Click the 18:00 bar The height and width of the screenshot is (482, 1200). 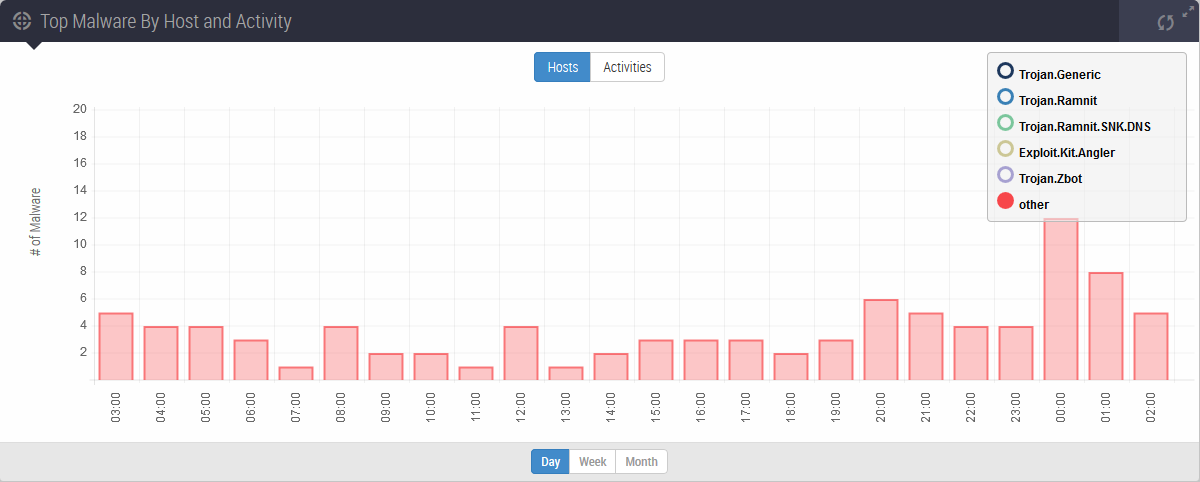(x=791, y=367)
